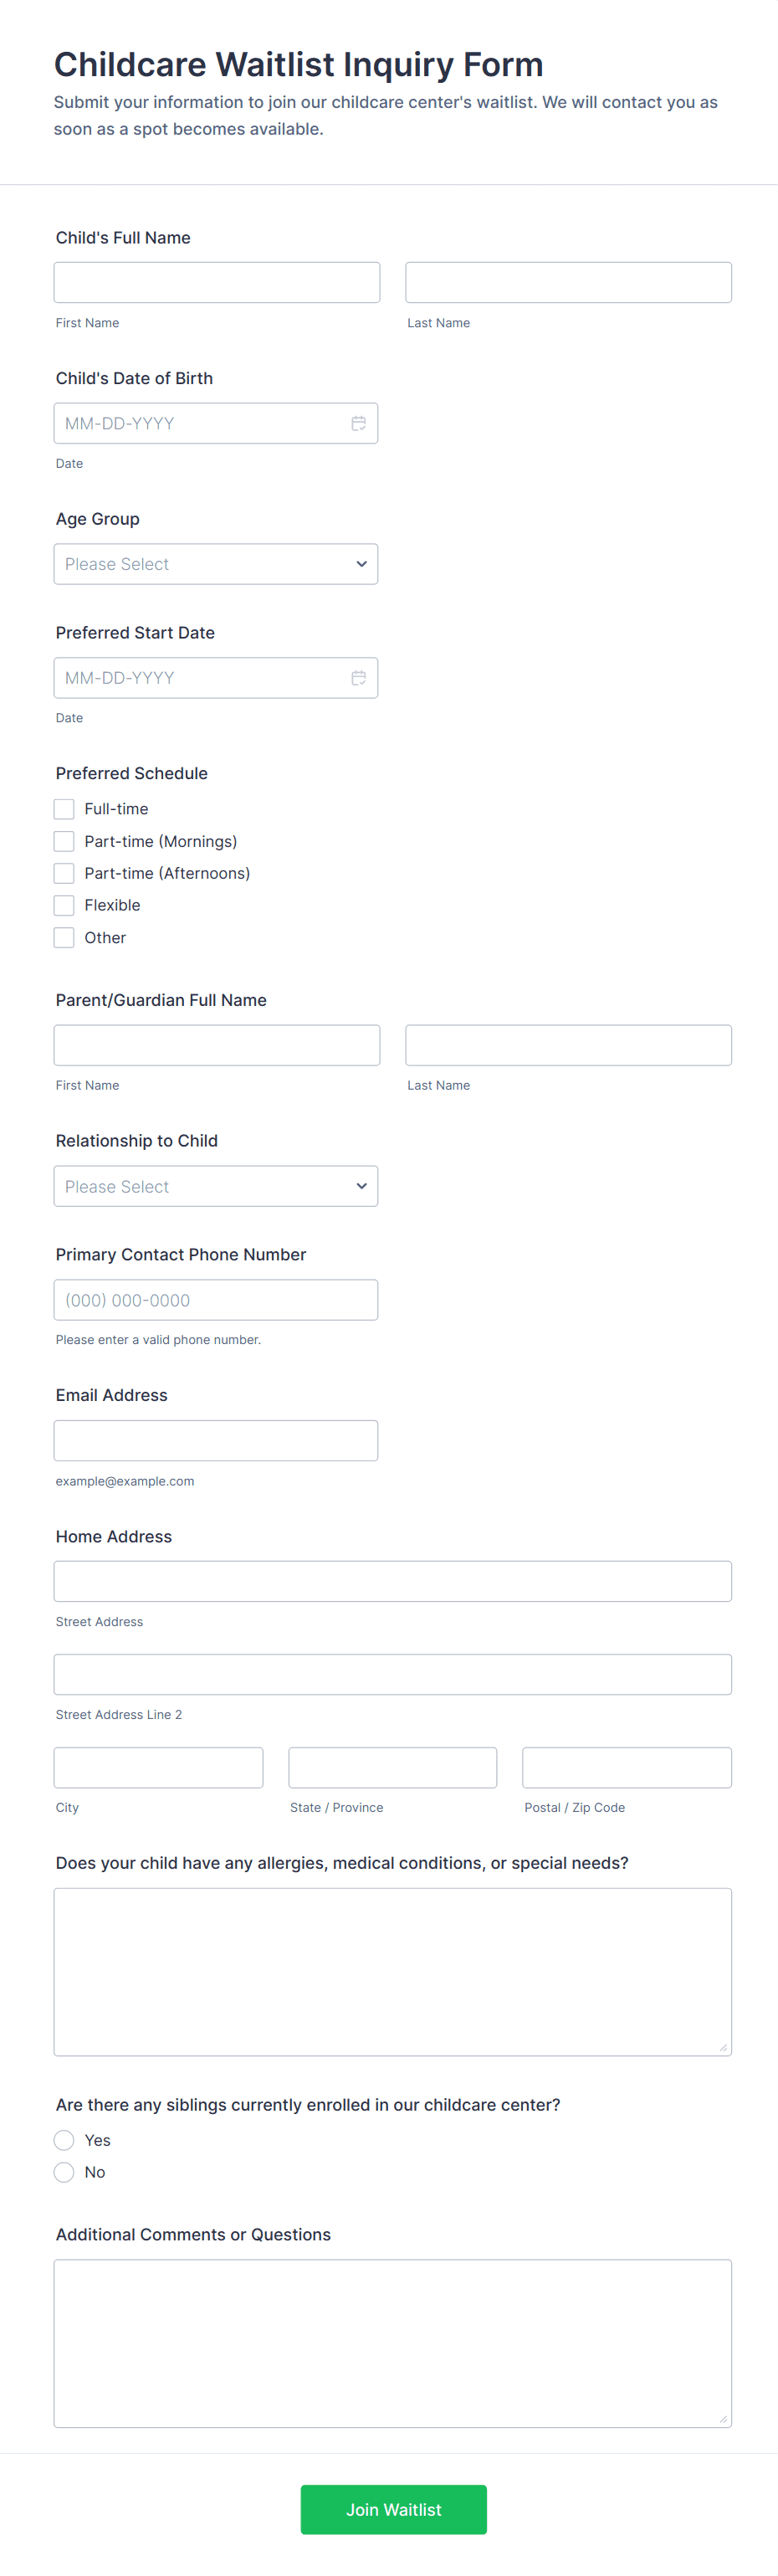Tick Part-time (Mornings) checkbox
Viewport: 778px width, 2576px height.
64,841
